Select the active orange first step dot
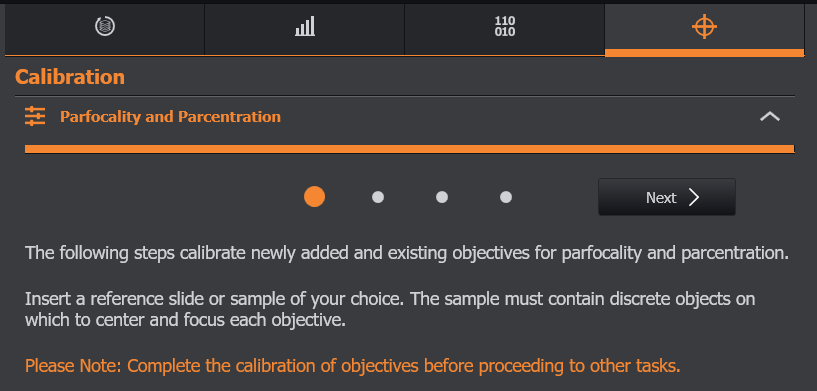 (315, 197)
